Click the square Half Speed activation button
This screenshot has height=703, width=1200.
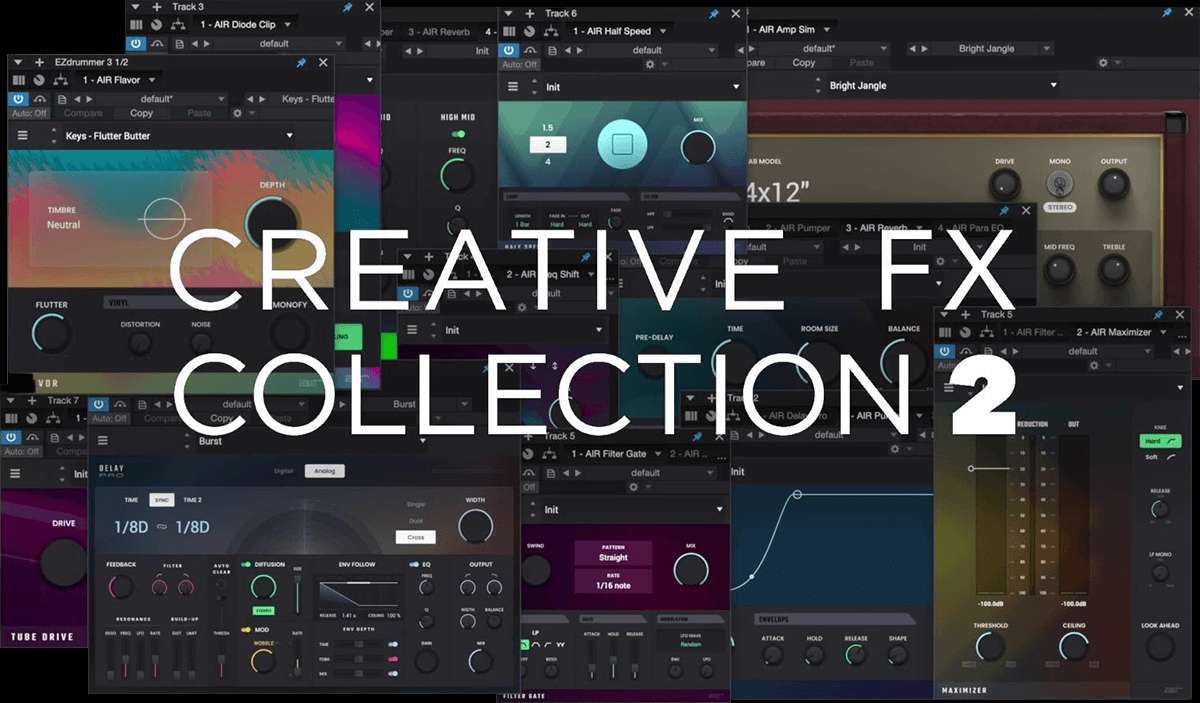click(623, 145)
